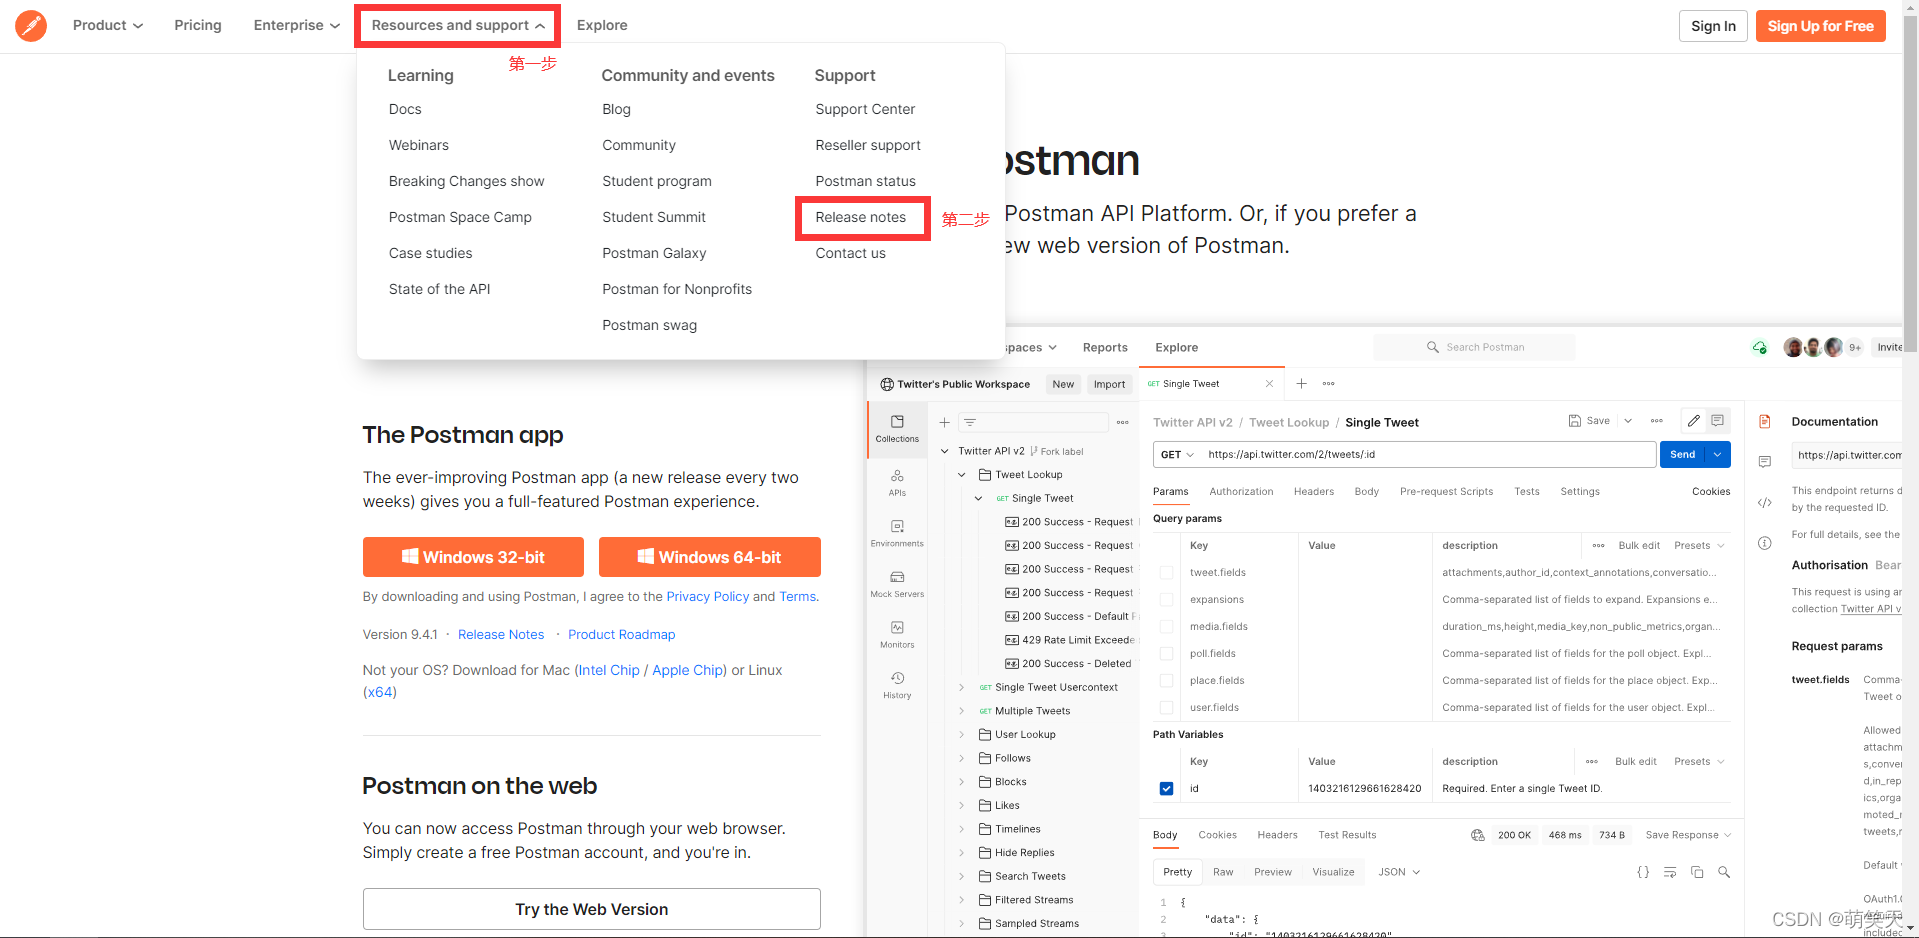Screen dimensions: 1919x938
Task: Open Support Center menu entry
Action: [865, 109]
